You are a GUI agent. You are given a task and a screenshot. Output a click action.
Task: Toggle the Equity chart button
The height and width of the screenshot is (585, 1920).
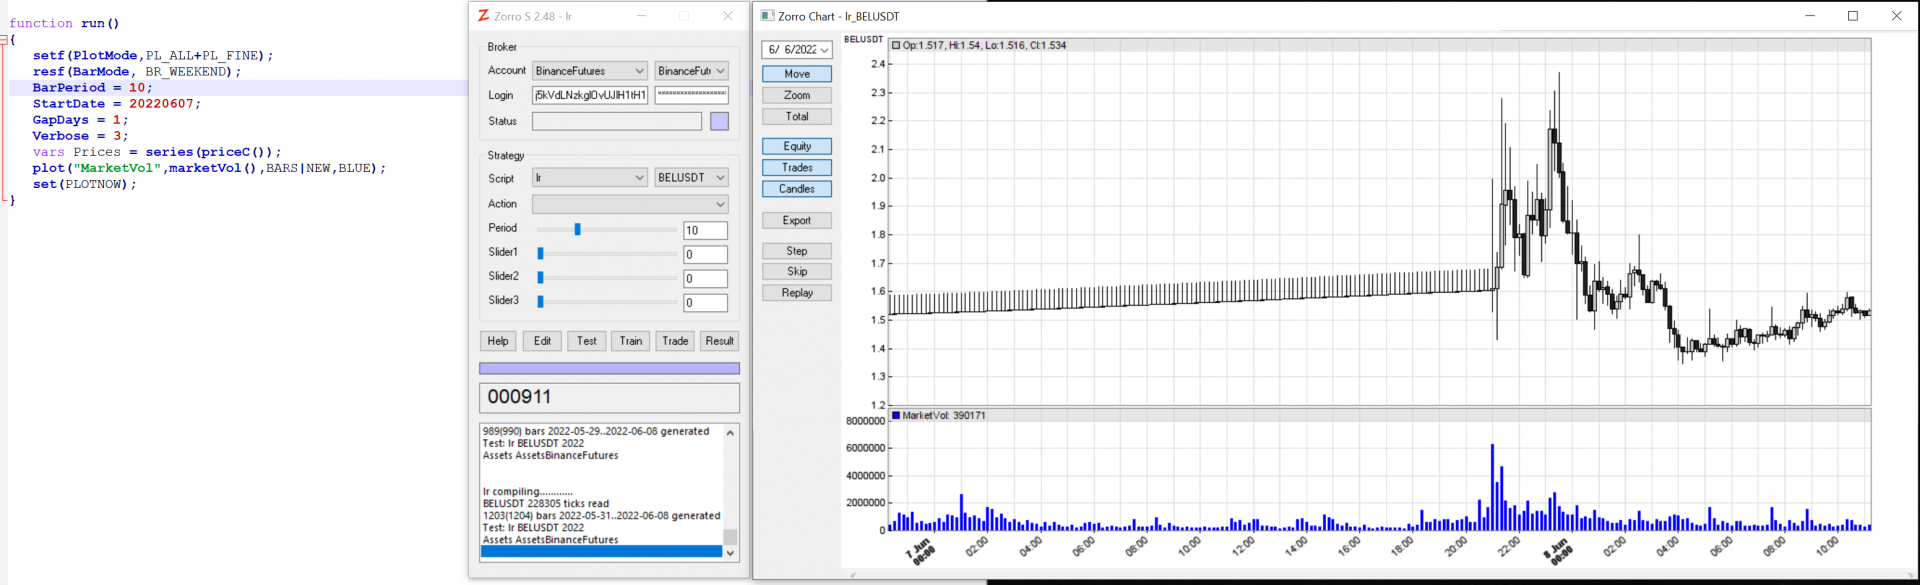pyautogui.click(x=797, y=146)
